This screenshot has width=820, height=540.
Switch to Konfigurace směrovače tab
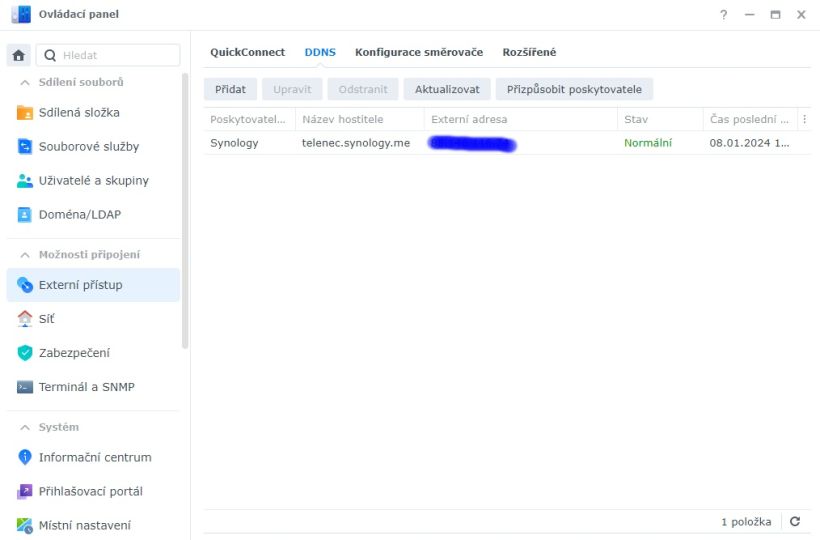418,52
